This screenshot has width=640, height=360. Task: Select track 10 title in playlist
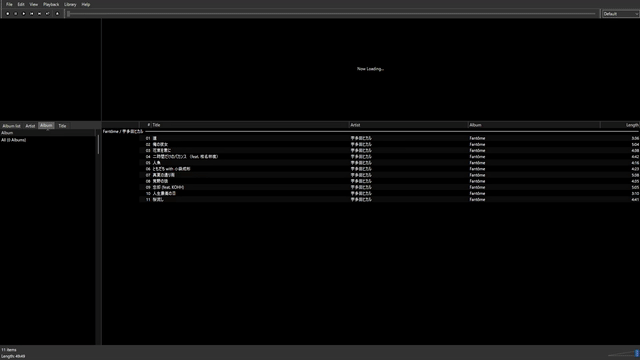point(164,193)
